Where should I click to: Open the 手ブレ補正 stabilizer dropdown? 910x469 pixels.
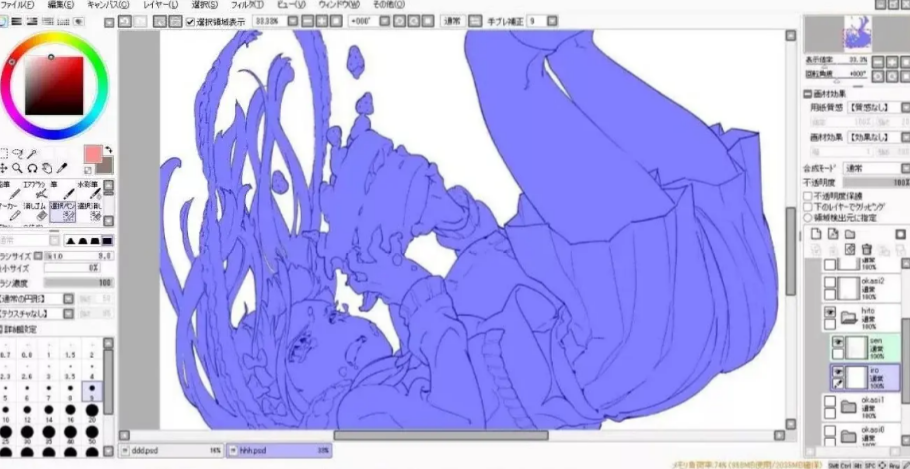tap(552, 21)
